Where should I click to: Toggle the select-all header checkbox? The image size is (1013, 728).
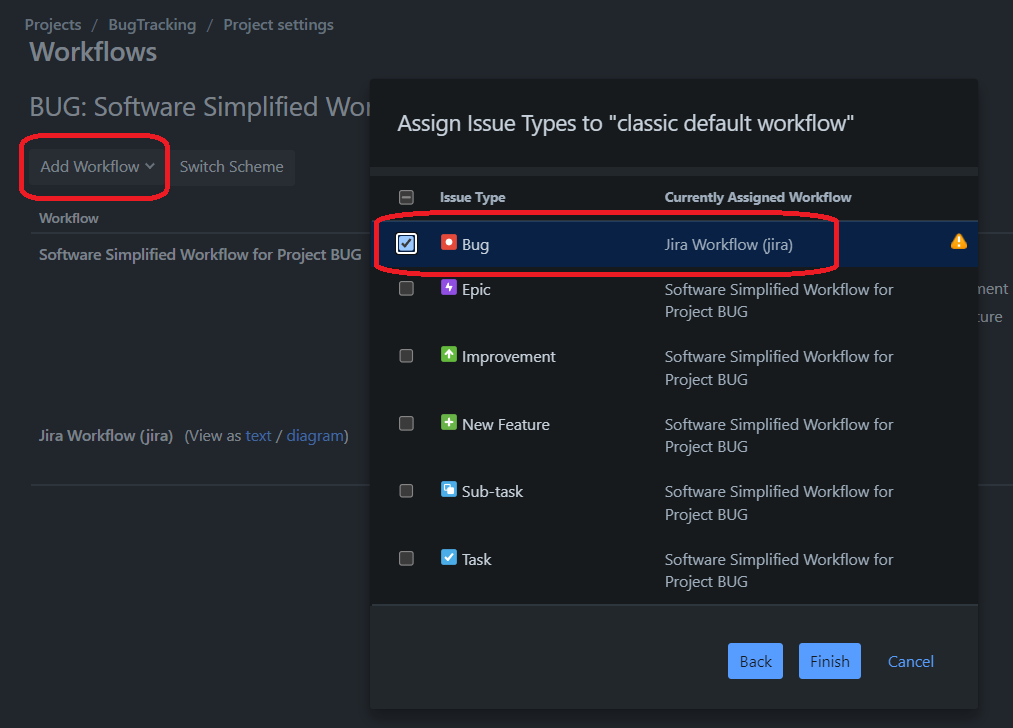406,198
